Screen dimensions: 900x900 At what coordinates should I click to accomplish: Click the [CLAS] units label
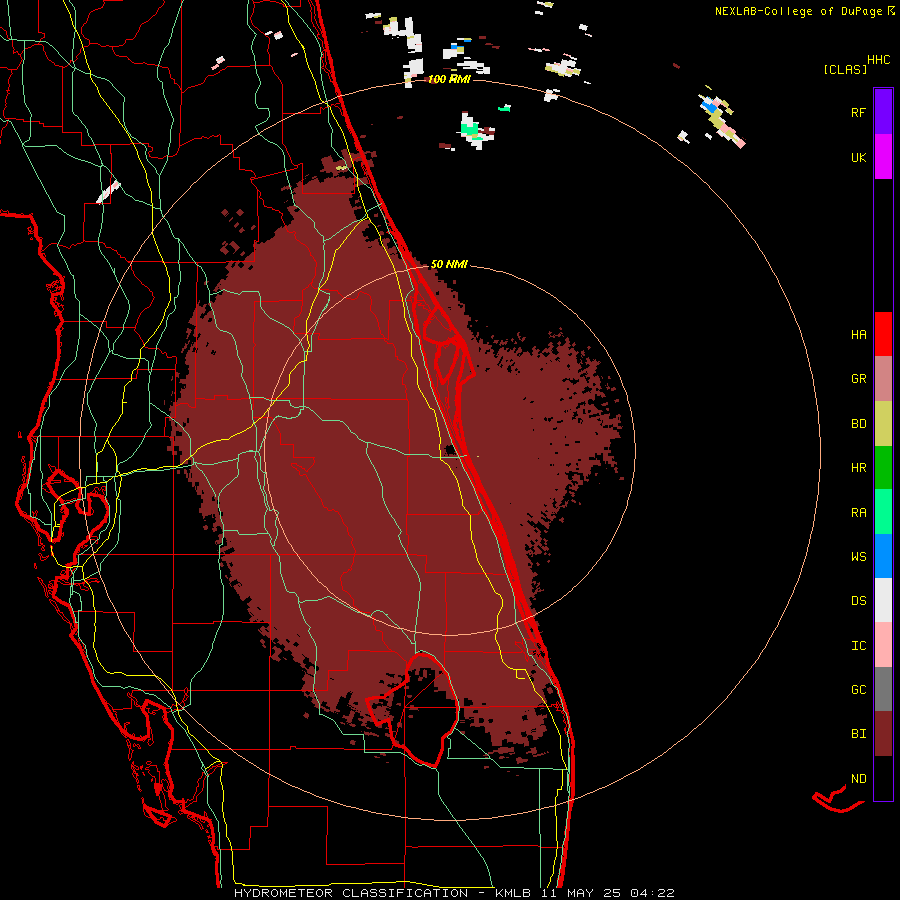coord(845,69)
